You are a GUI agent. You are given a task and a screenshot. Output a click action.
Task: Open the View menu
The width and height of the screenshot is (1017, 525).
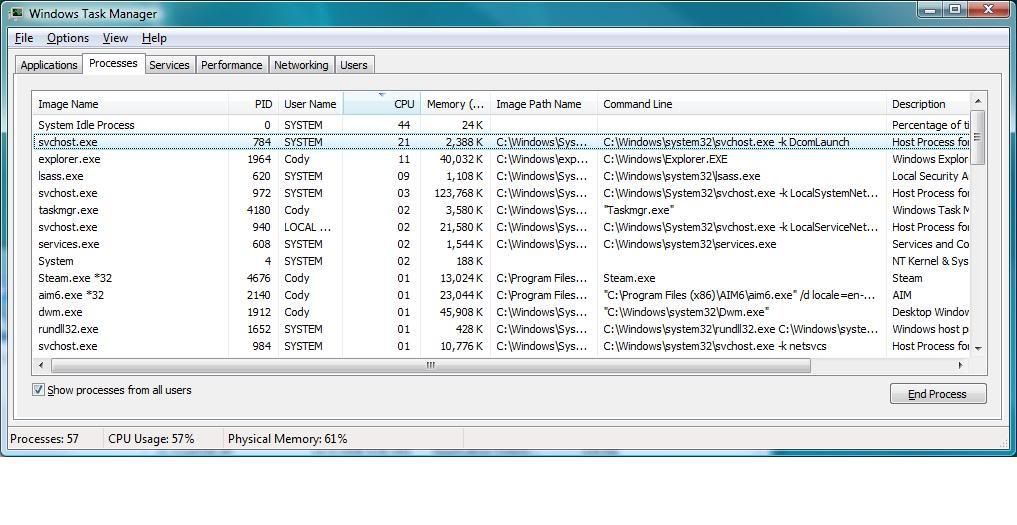[115, 38]
